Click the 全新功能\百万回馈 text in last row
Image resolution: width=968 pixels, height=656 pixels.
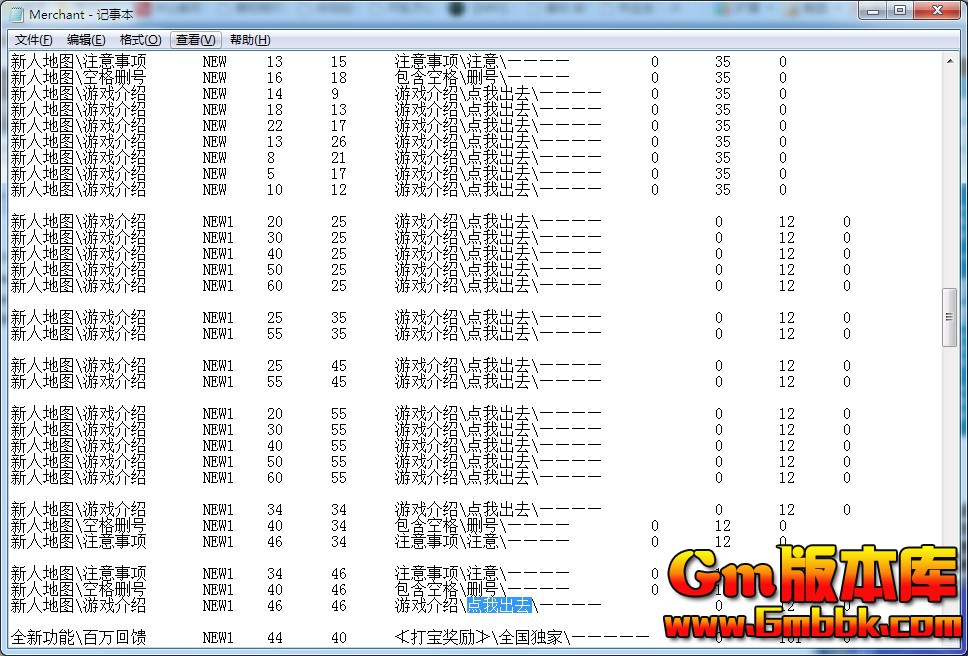click(78, 638)
